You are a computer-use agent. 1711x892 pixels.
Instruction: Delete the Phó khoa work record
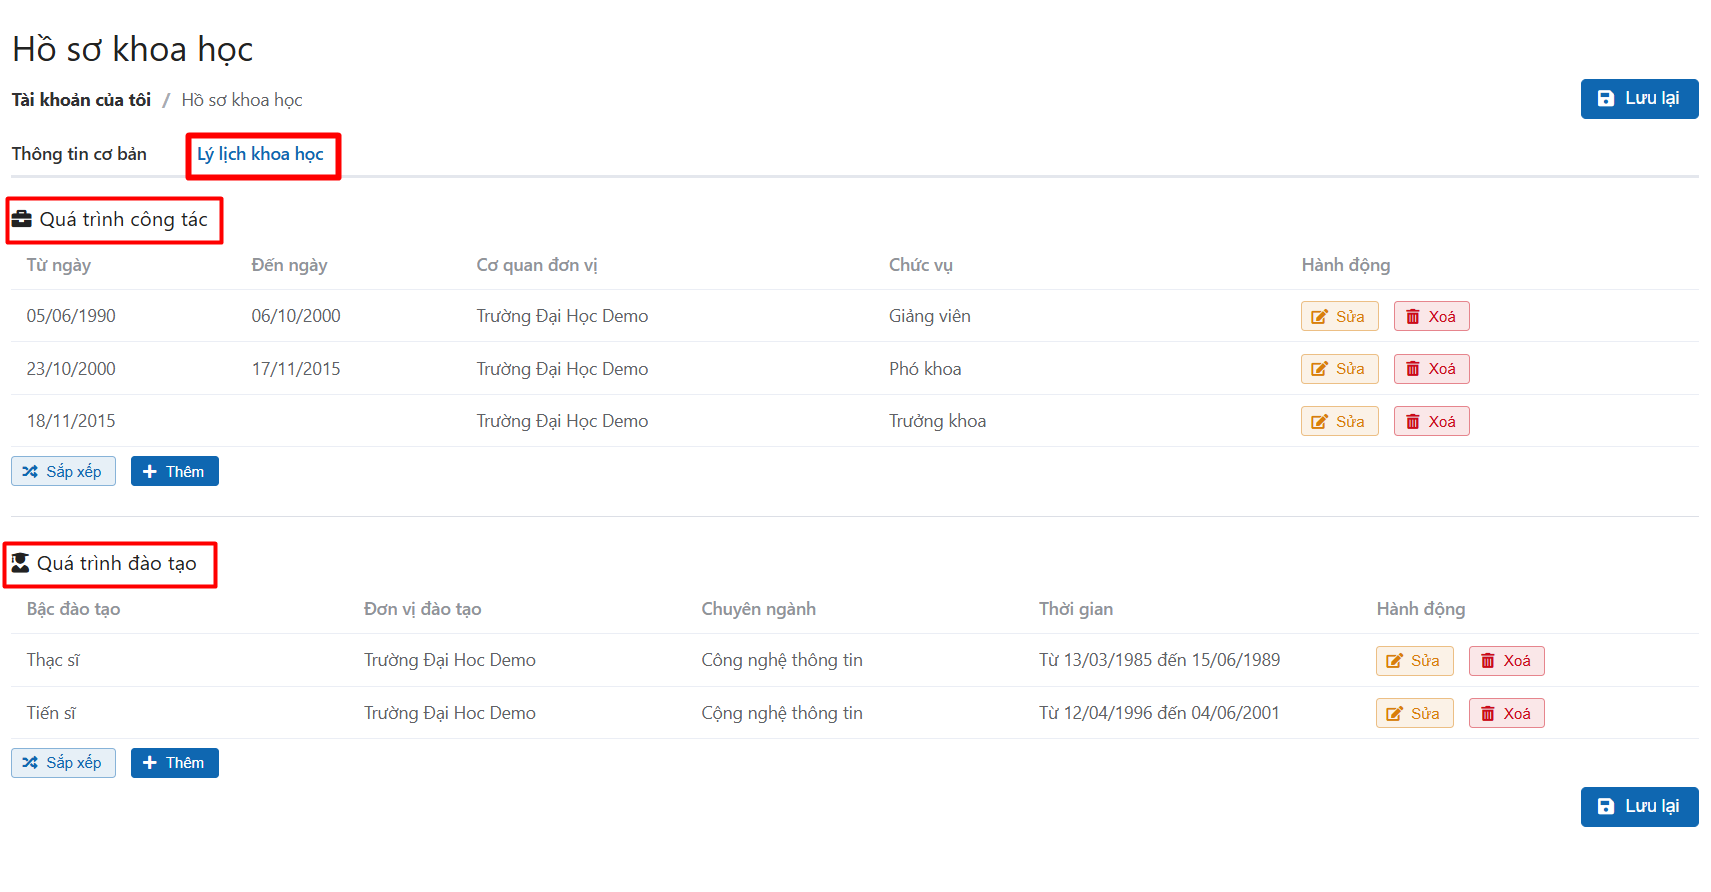click(x=1430, y=369)
